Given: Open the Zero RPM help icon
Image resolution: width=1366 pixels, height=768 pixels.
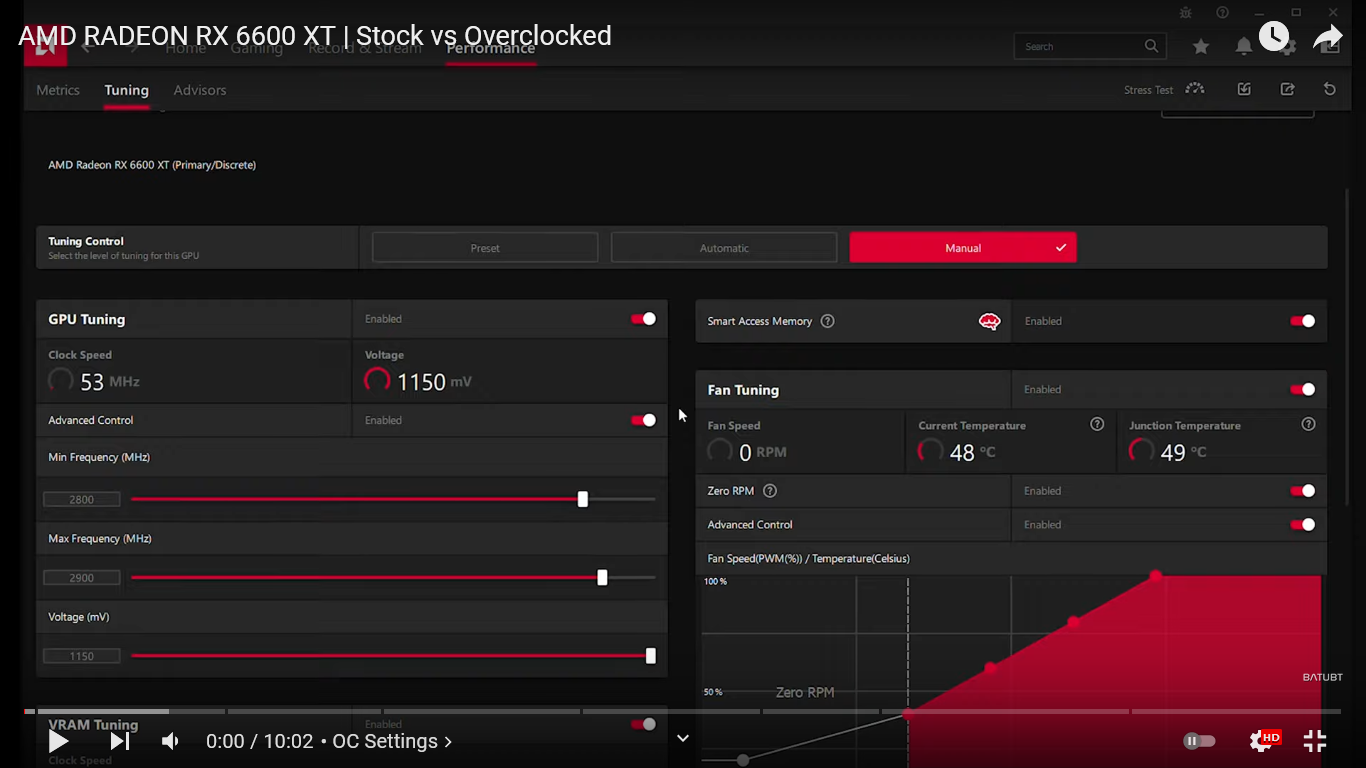Looking at the screenshot, I should pos(770,491).
